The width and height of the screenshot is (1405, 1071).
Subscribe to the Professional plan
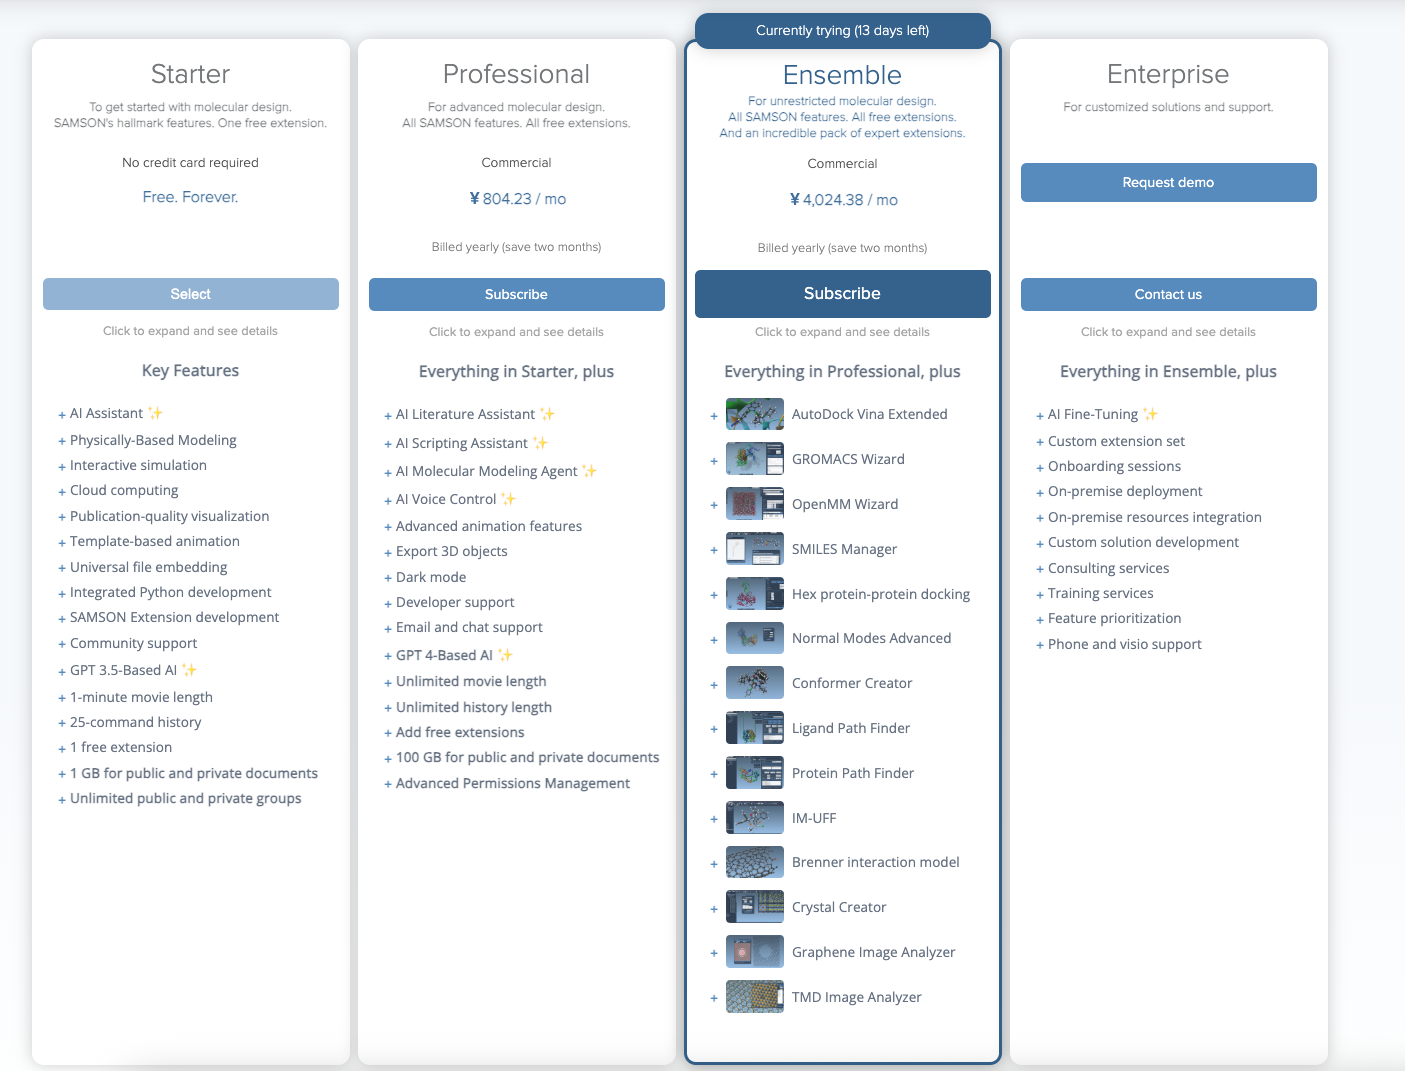point(516,294)
